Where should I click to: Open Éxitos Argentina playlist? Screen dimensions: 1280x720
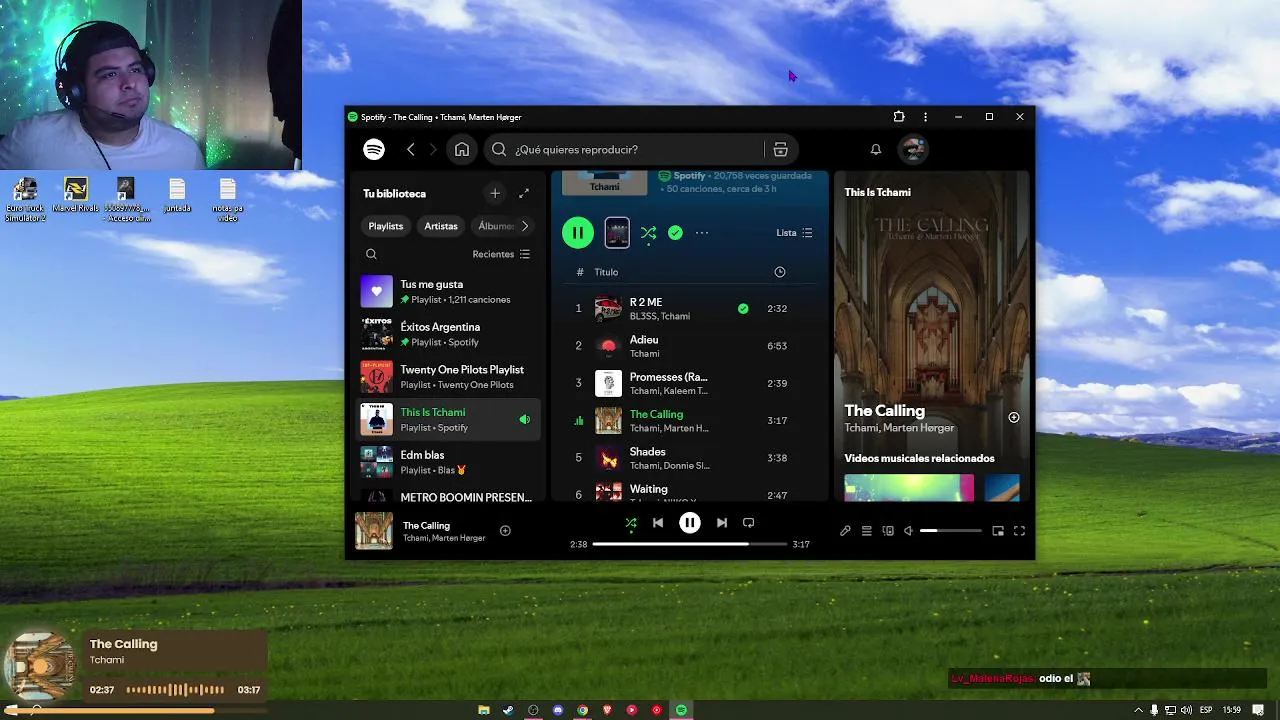point(448,334)
